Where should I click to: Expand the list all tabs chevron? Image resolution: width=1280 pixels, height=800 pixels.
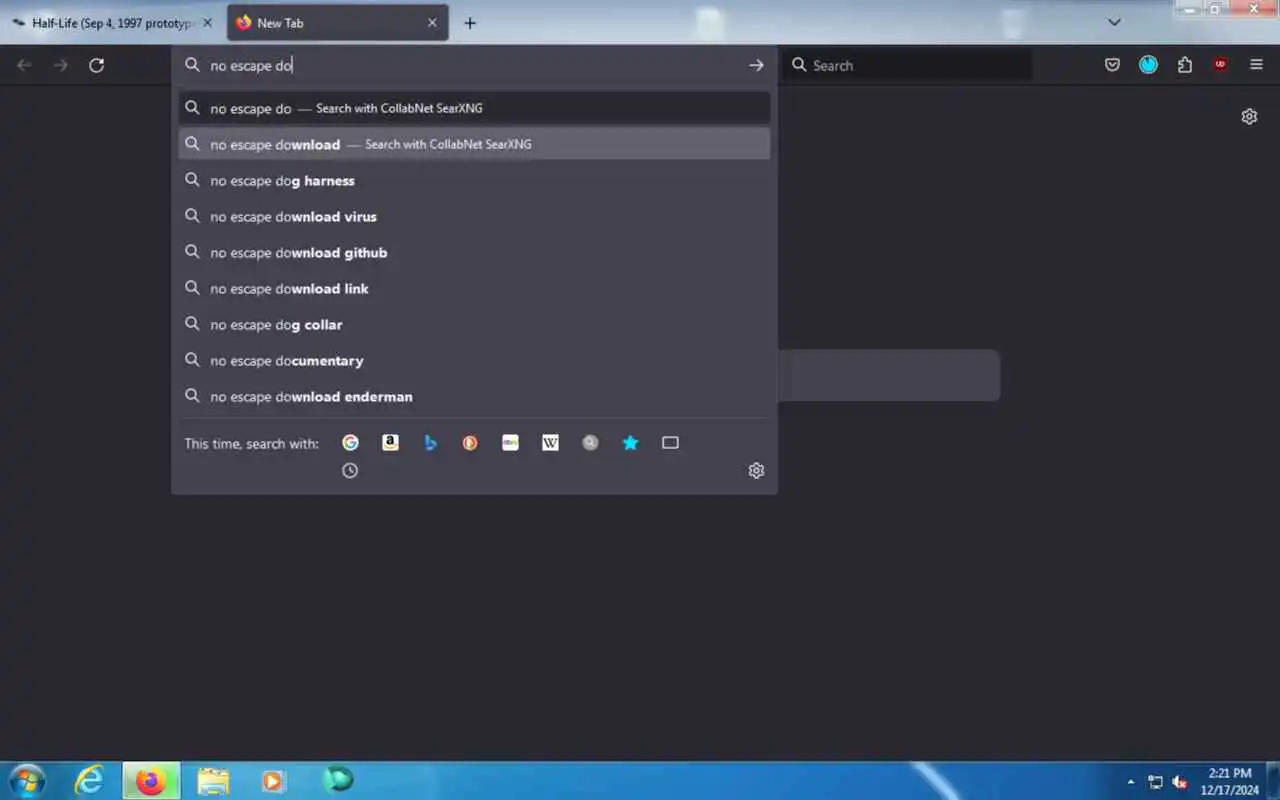[1114, 22]
